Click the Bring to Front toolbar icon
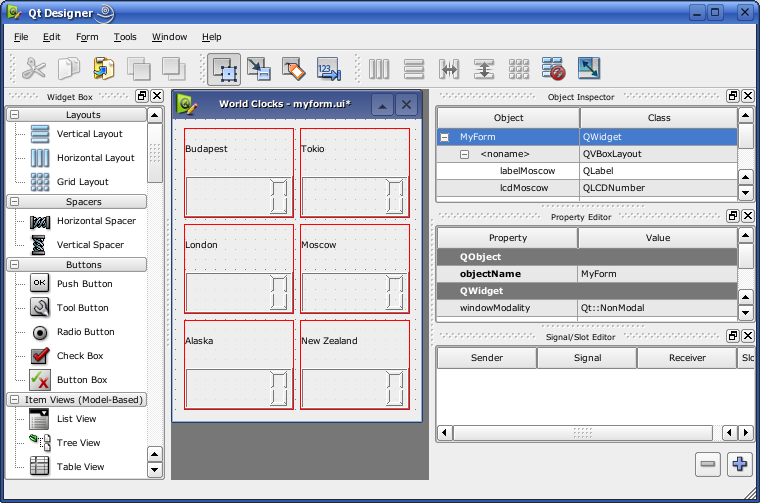 174,68
